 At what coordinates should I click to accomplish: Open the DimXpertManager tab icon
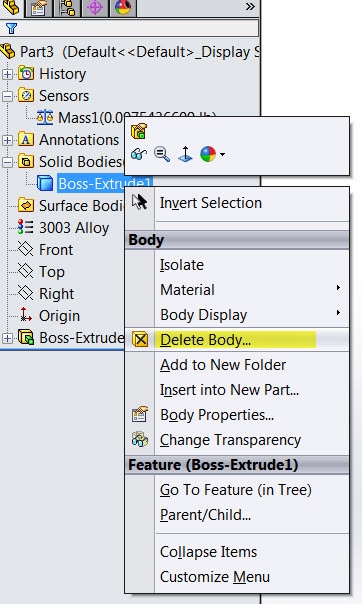point(95,8)
